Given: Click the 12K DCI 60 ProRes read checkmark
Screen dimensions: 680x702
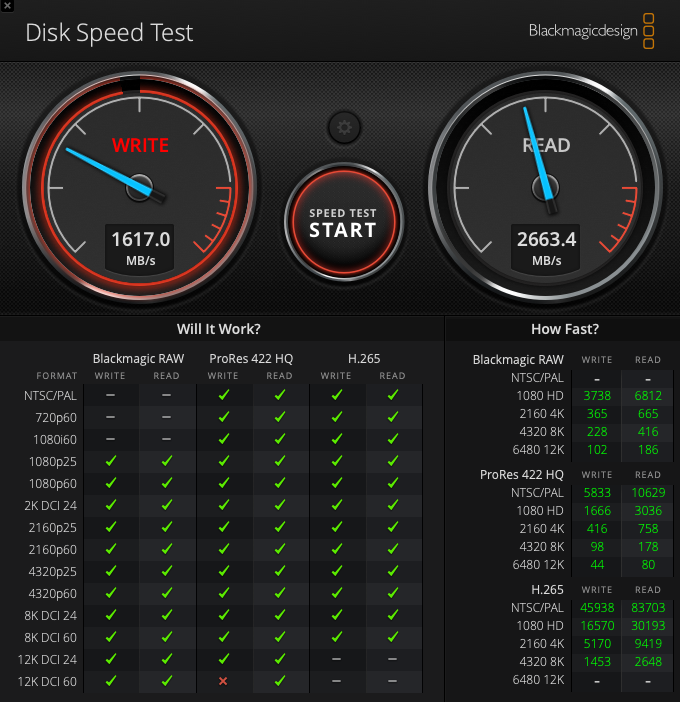Looking at the screenshot, I should (x=280, y=681).
